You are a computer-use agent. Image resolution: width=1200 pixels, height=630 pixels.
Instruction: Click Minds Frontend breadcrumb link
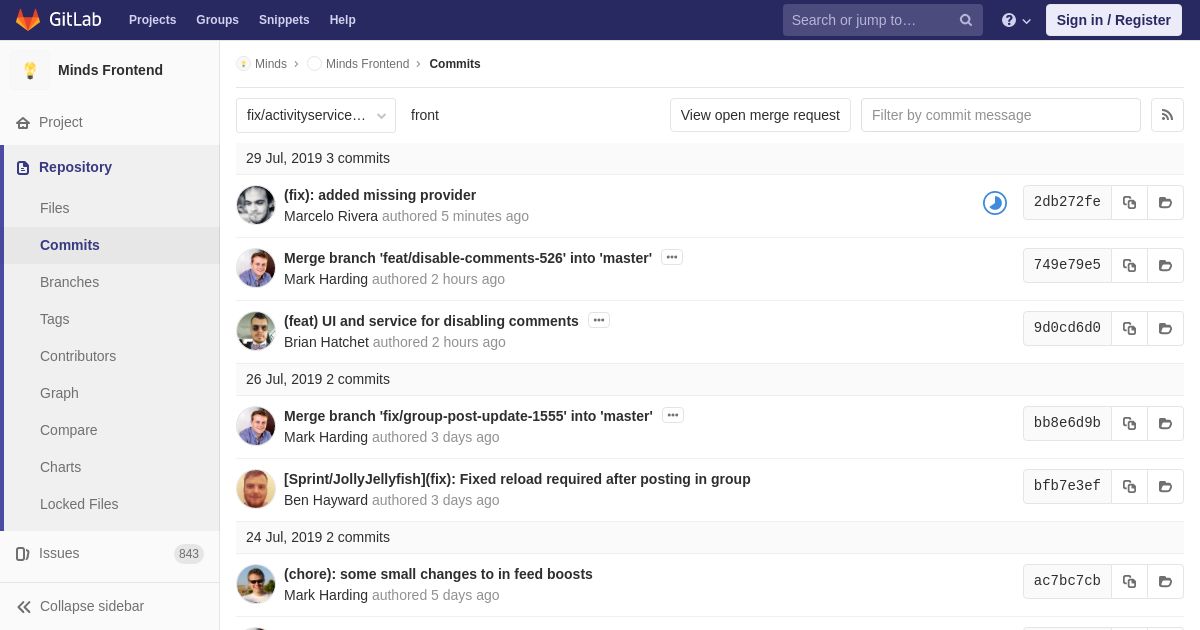click(x=367, y=64)
